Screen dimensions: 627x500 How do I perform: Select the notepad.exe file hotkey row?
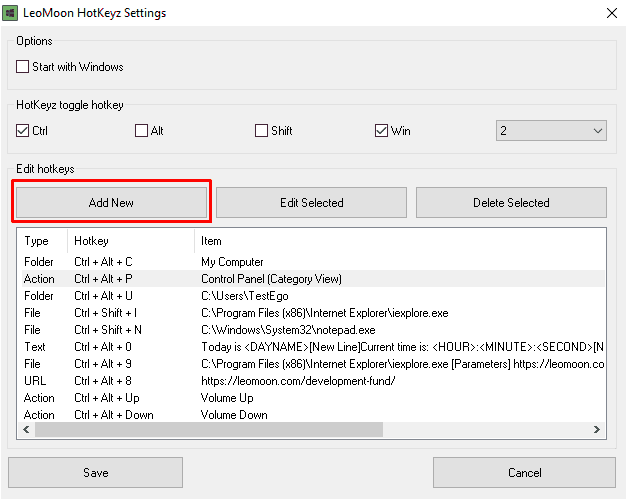(313, 330)
